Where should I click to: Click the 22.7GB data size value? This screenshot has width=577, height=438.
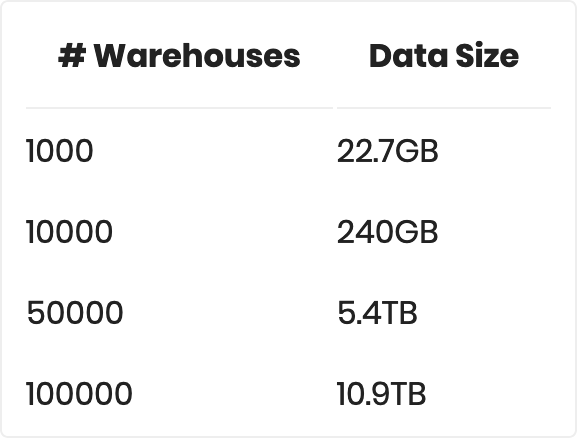(387, 151)
